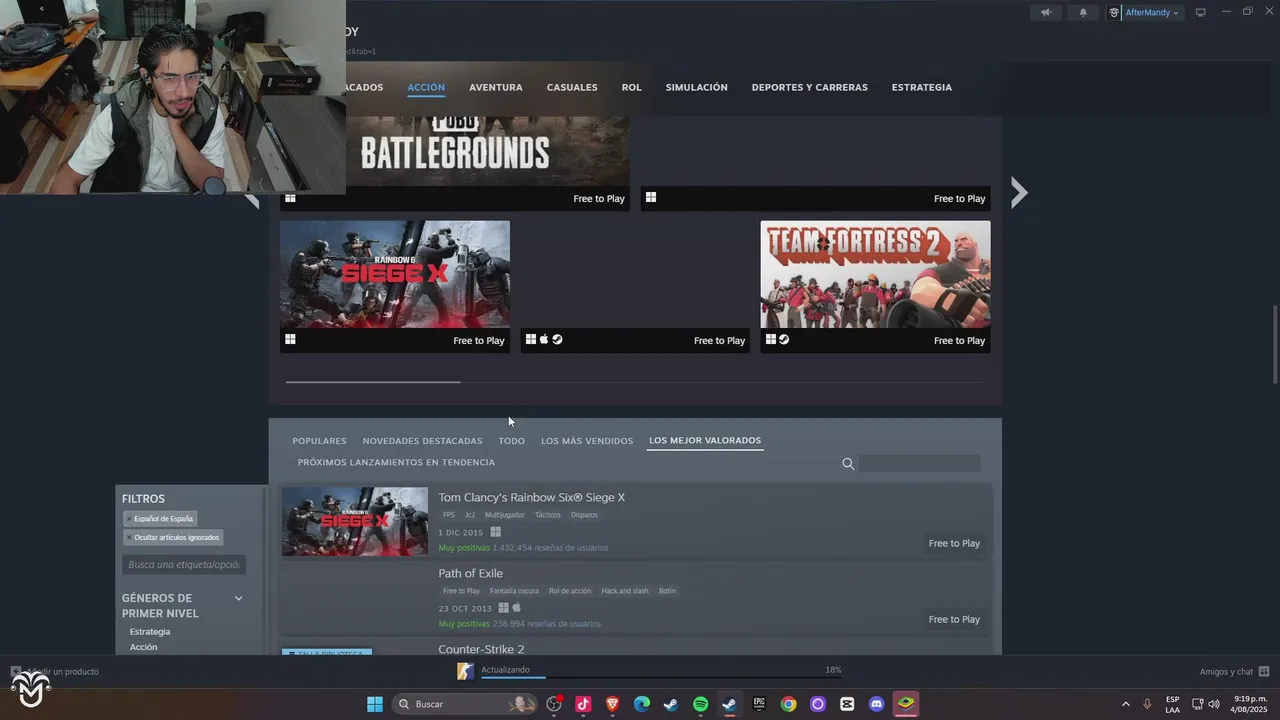Switch to Big Picture mode icon
The image size is (1280, 720).
(1201, 12)
